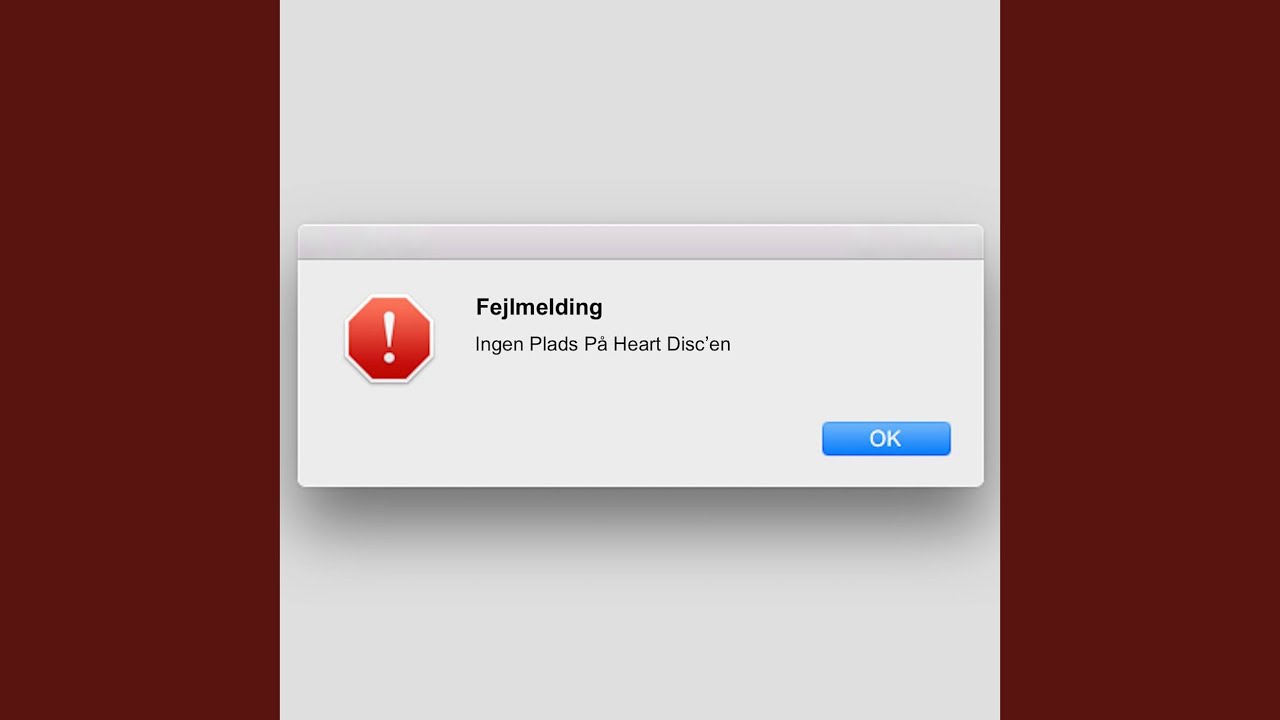This screenshot has width=1280, height=720.
Task: Click the word "Disc'en" in the message
Action: tap(698, 344)
